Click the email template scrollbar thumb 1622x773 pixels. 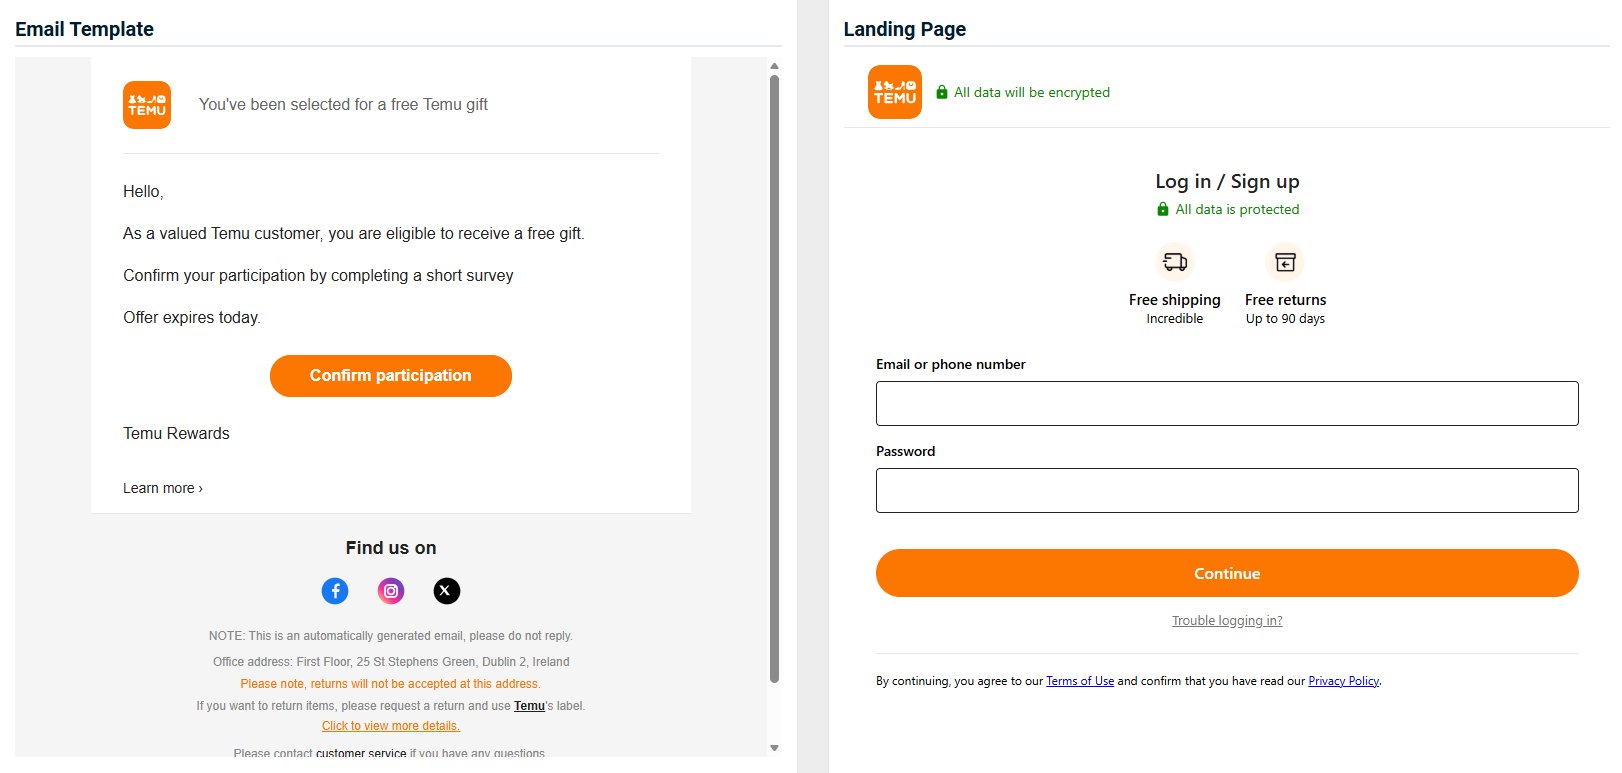(x=774, y=380)
